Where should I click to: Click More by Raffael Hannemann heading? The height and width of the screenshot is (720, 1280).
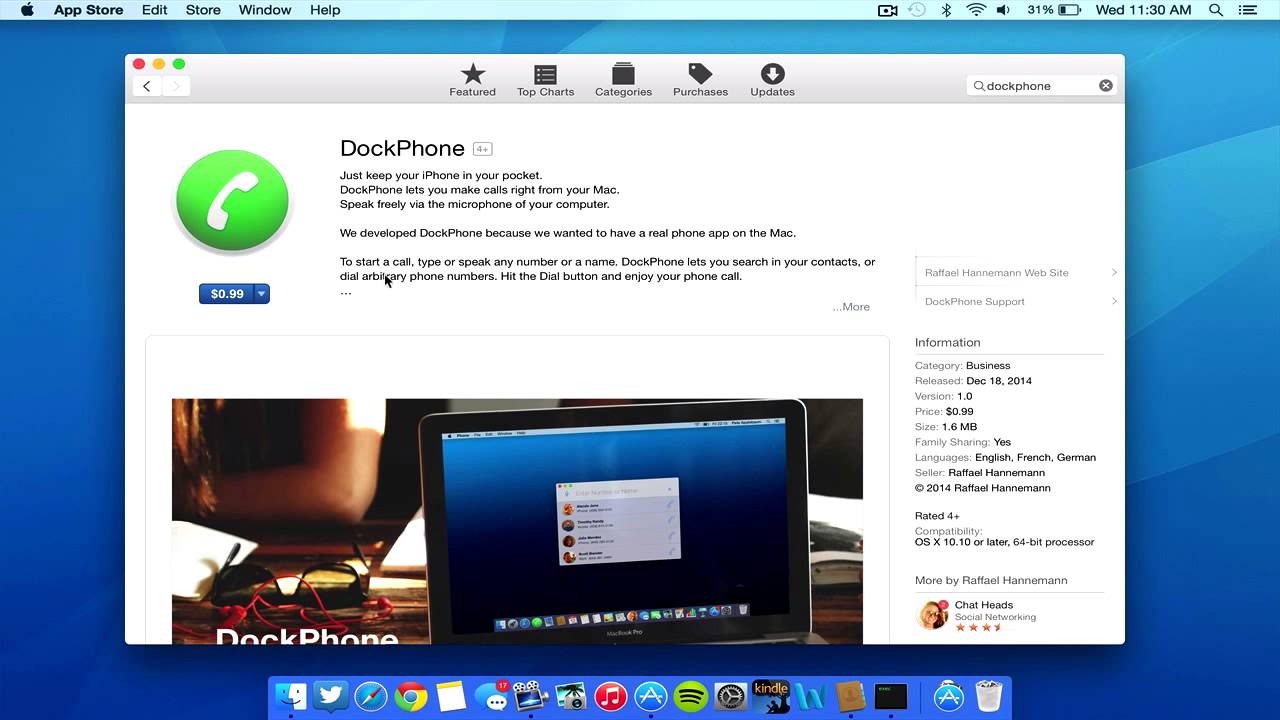click(991, 580)
